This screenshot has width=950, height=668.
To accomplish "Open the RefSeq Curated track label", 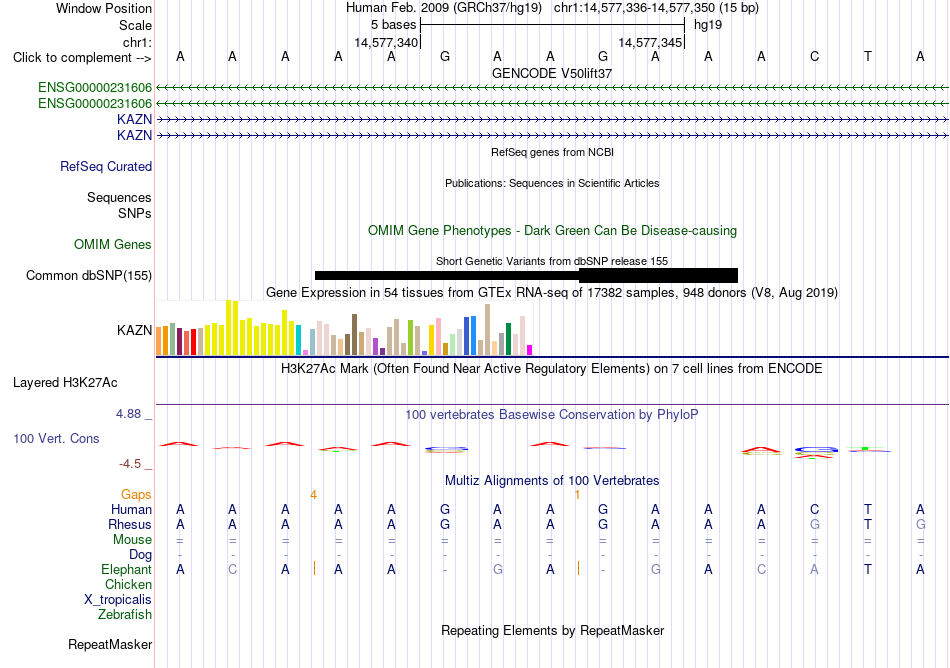I will coord(106,167).
